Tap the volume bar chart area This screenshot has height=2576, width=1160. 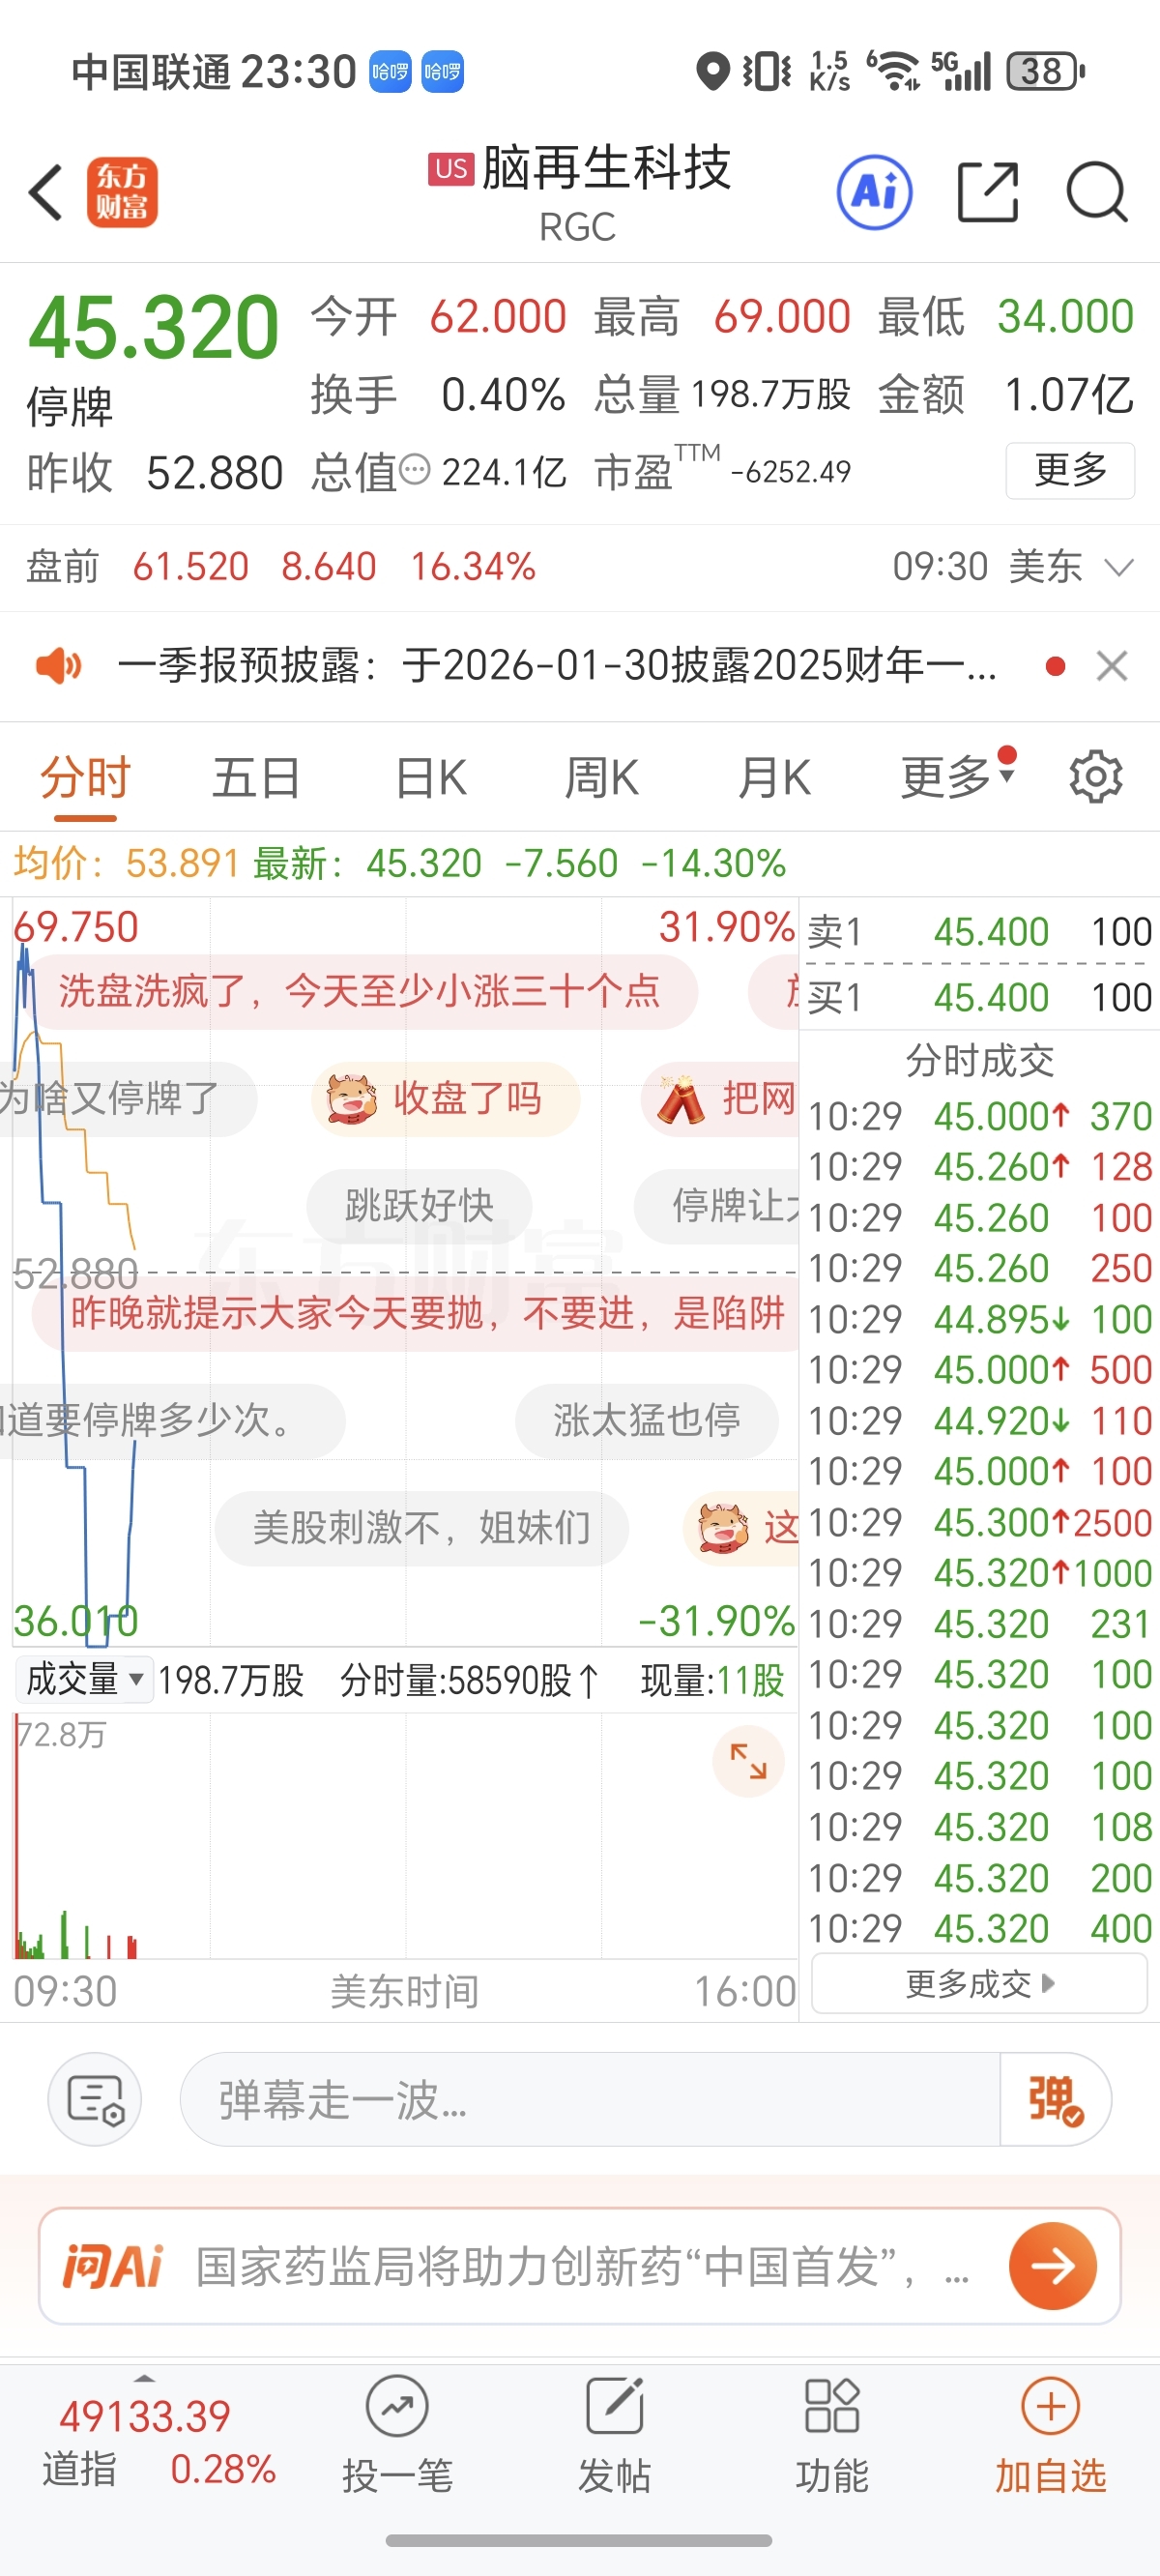pyautogui.click(x=405, y=1836)
